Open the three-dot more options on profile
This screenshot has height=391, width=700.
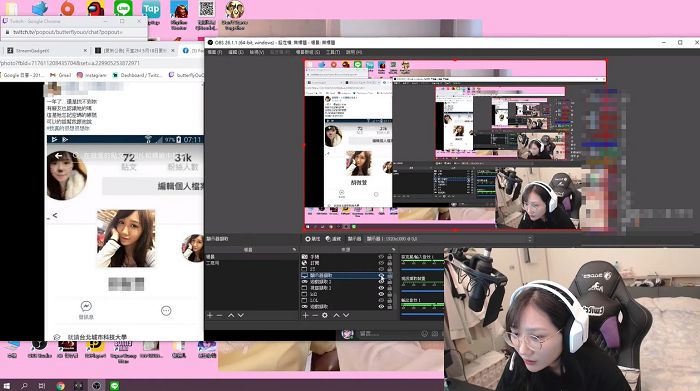pos(166,311)
